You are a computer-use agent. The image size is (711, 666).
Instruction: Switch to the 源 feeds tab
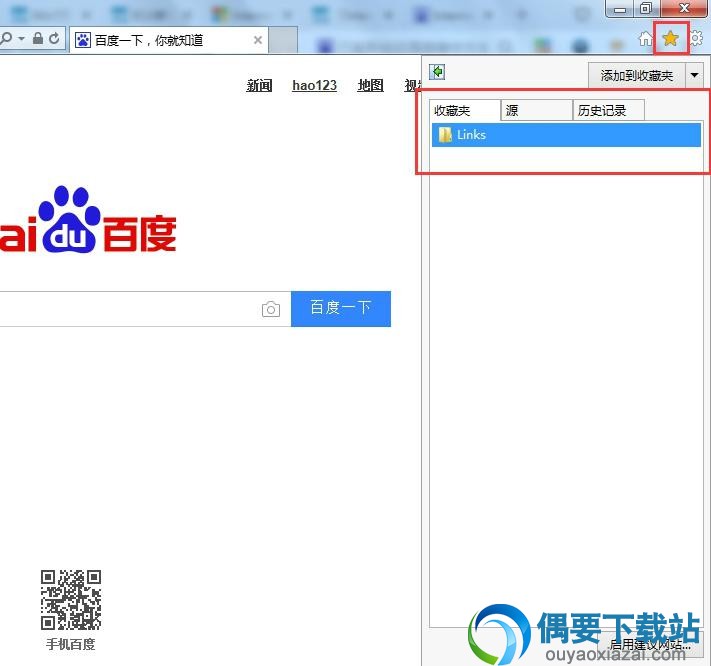coord(537,111)
